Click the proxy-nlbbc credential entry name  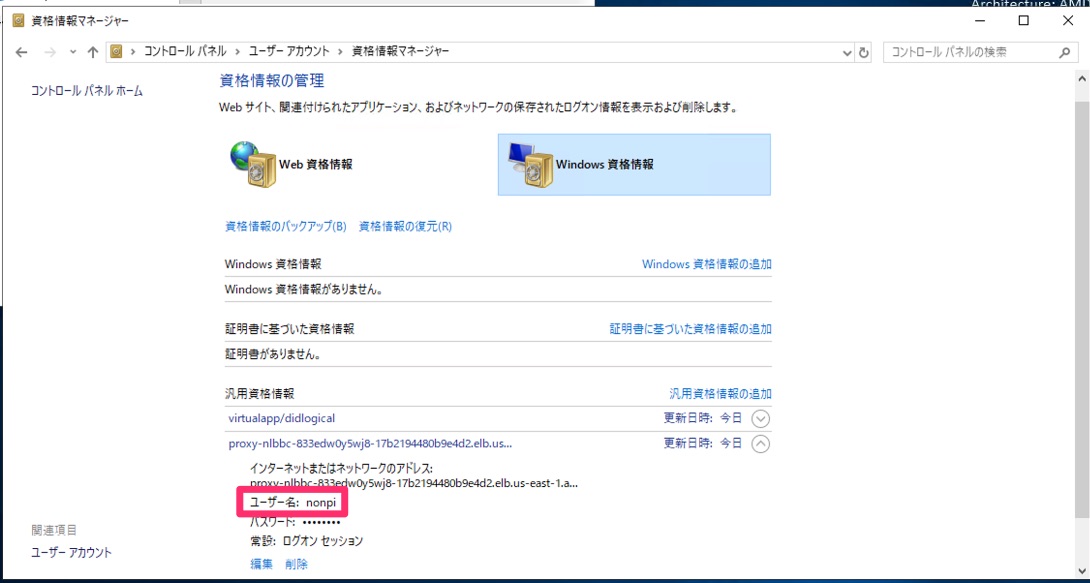[x=371, y=443]
